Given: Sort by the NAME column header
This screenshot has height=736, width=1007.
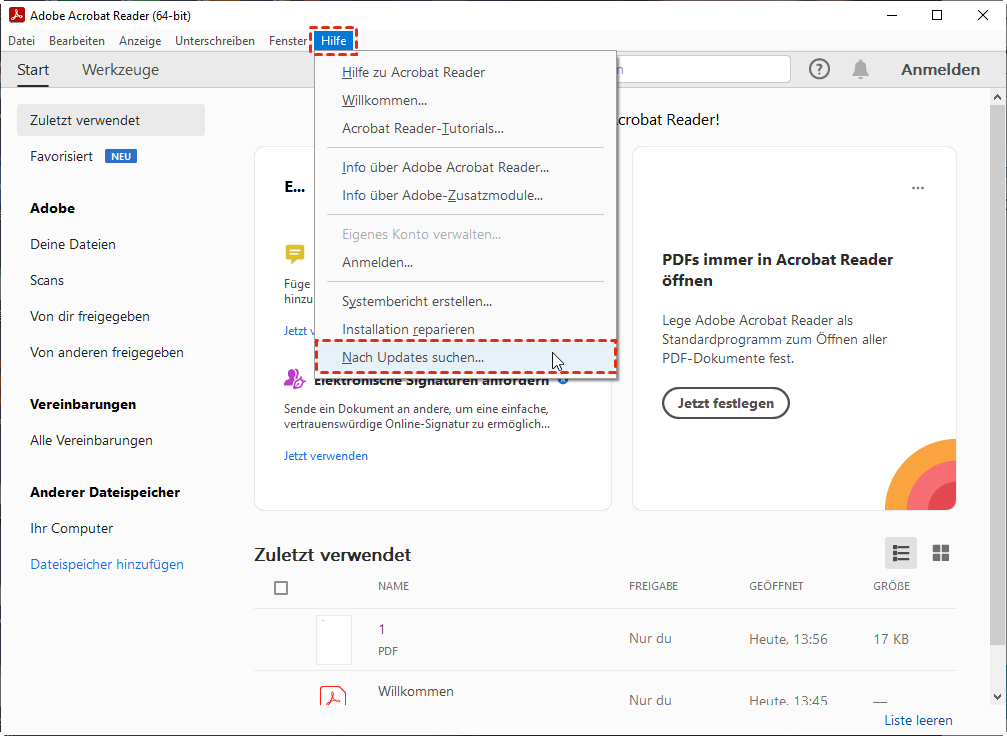Looking at the screenshot, I should pyautogui.click(x=394, y=586).
